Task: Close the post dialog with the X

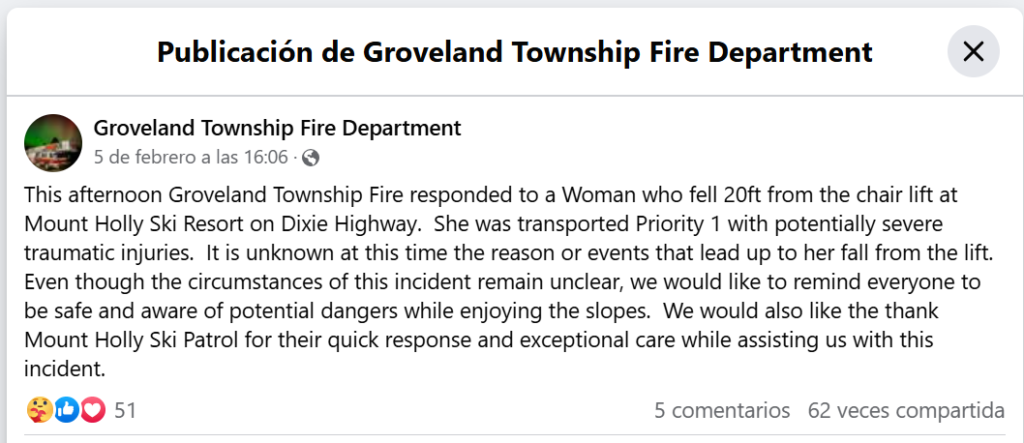Action: point(973,51)
